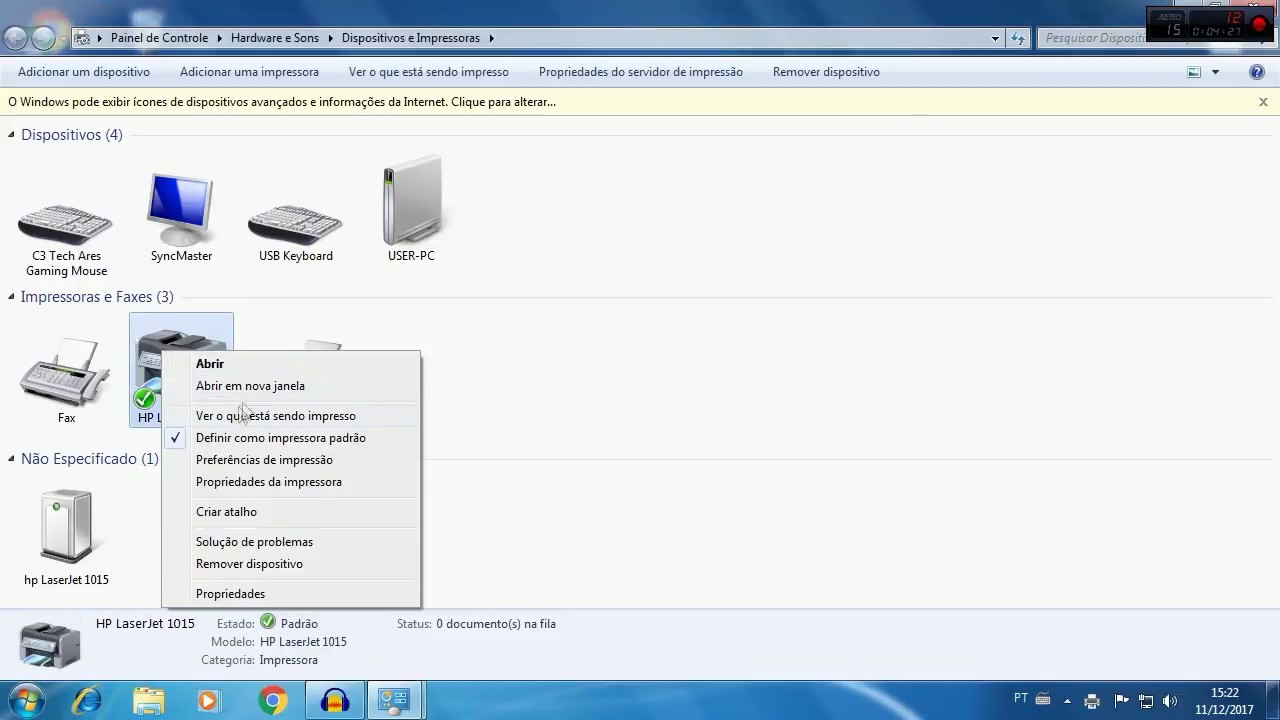1280x720 pixels.
Task: Collapse the Não Especificado (1) group
Action: pyautogui.click(x=12, y=458)
